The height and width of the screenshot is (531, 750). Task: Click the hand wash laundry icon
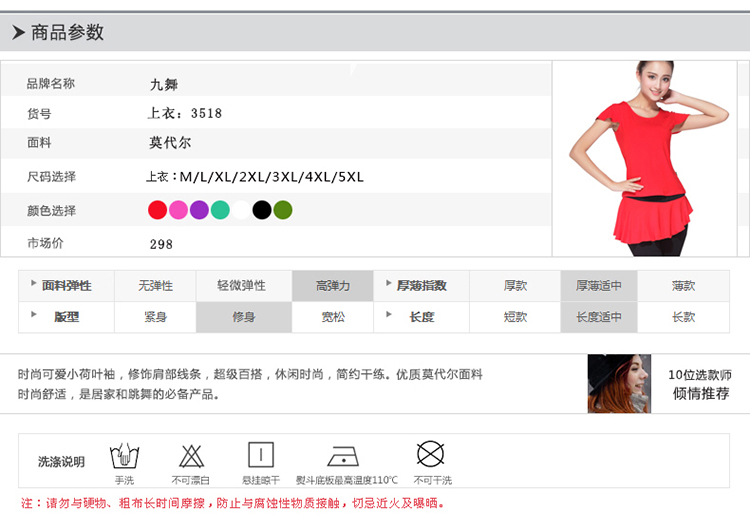pyautogui.click(x=123, y=456)
